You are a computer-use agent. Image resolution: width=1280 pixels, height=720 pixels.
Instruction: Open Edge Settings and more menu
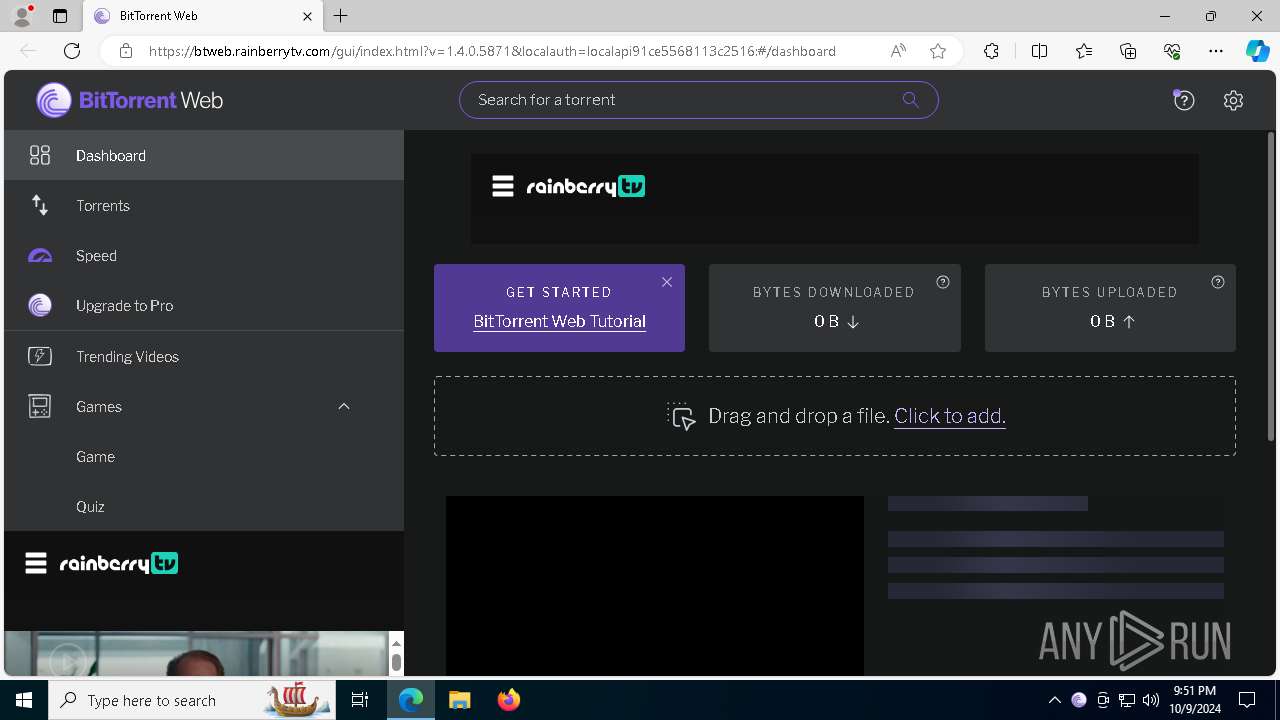(x=1216, y=51)
